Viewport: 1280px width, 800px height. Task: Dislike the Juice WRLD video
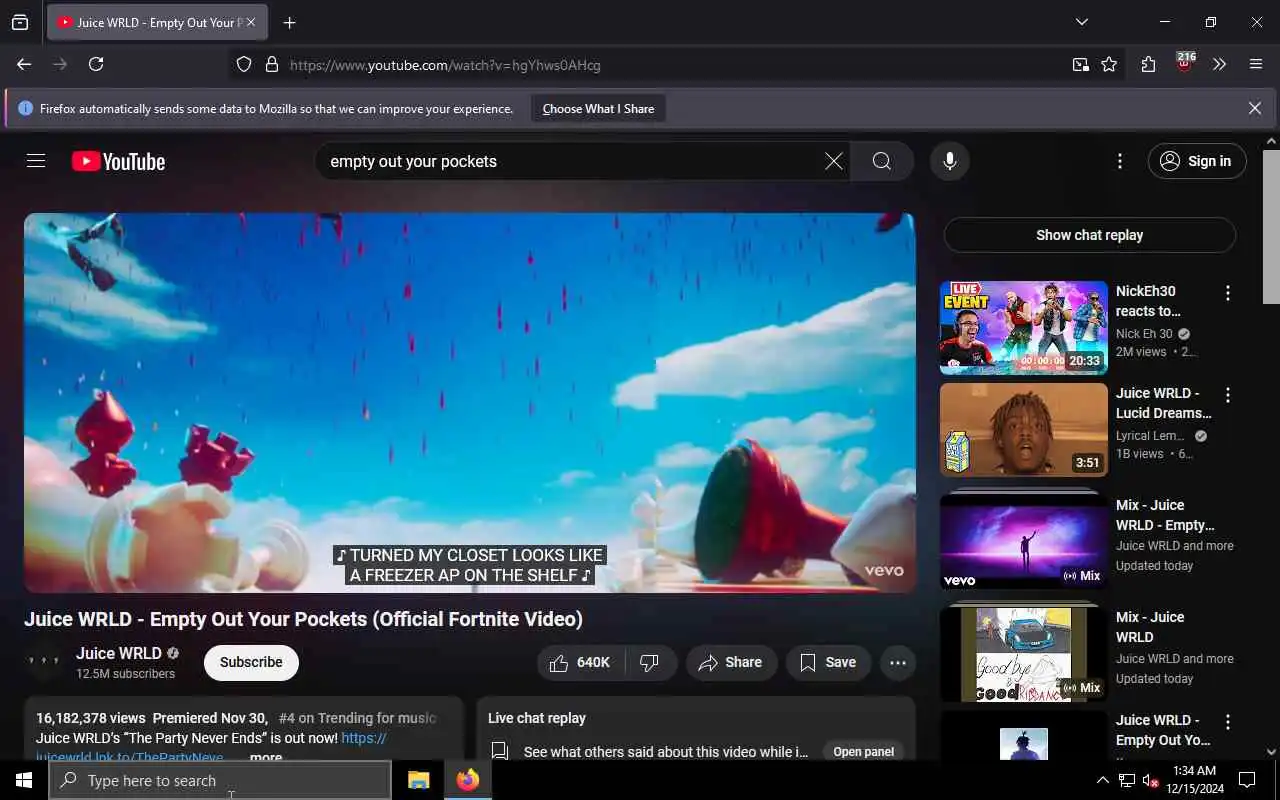[x=651, y=662]
